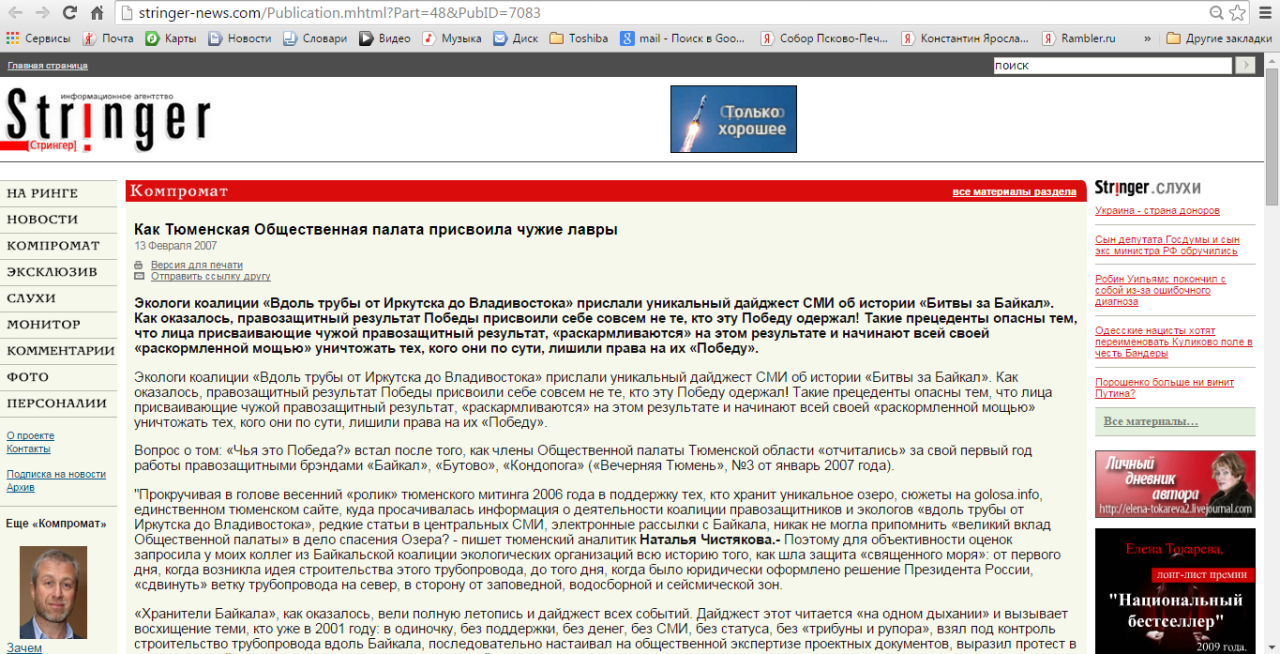Image resolution: width=1280 pixels, height=654 pixels.
Task: Open the Собор Псково-Печ... bookmark
Action: click(824, 38)
